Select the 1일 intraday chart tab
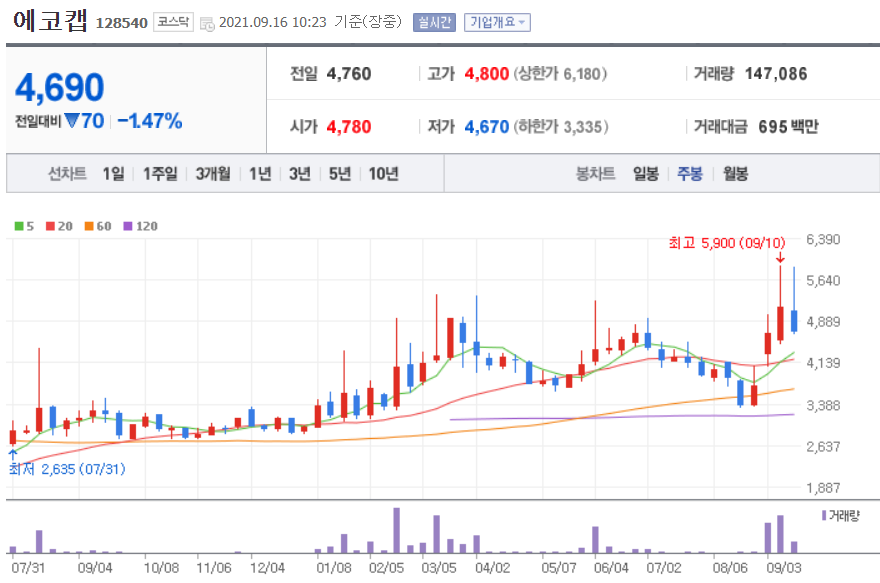 [x=112, y=173]
